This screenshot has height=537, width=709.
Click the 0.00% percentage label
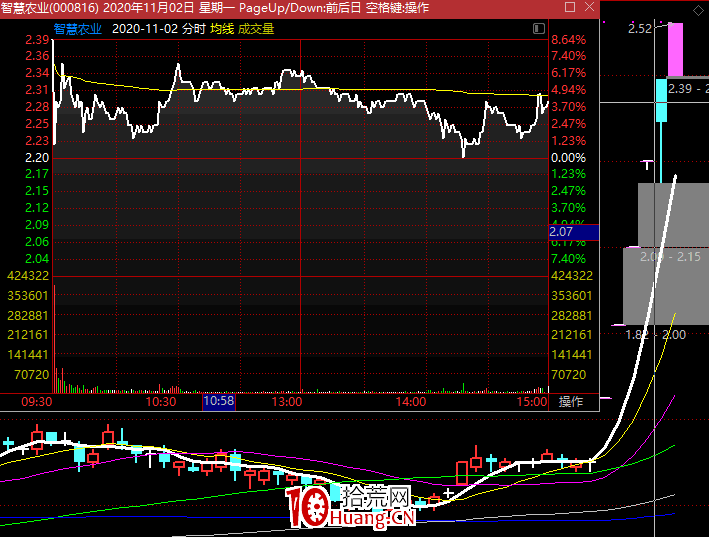pos(568,158)
